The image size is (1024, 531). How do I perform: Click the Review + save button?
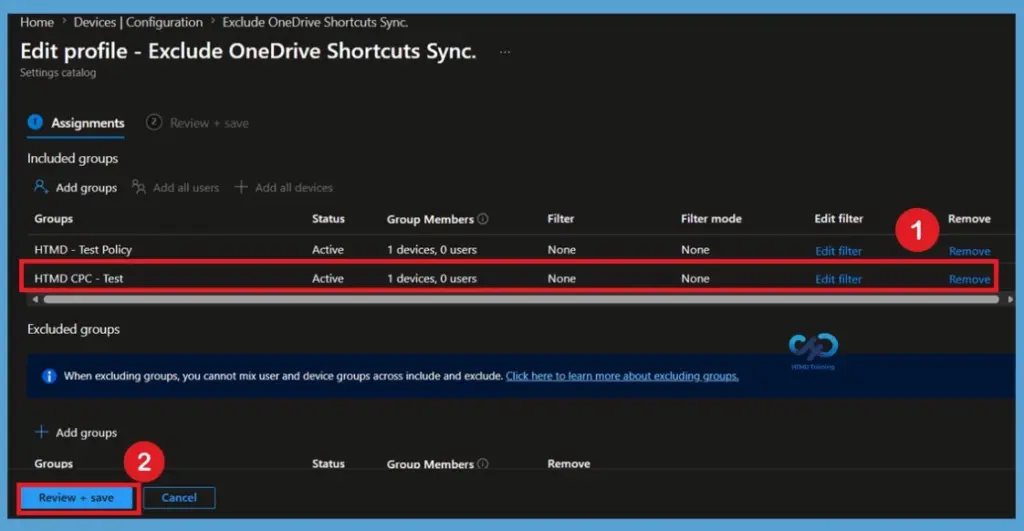pos(76,498)
